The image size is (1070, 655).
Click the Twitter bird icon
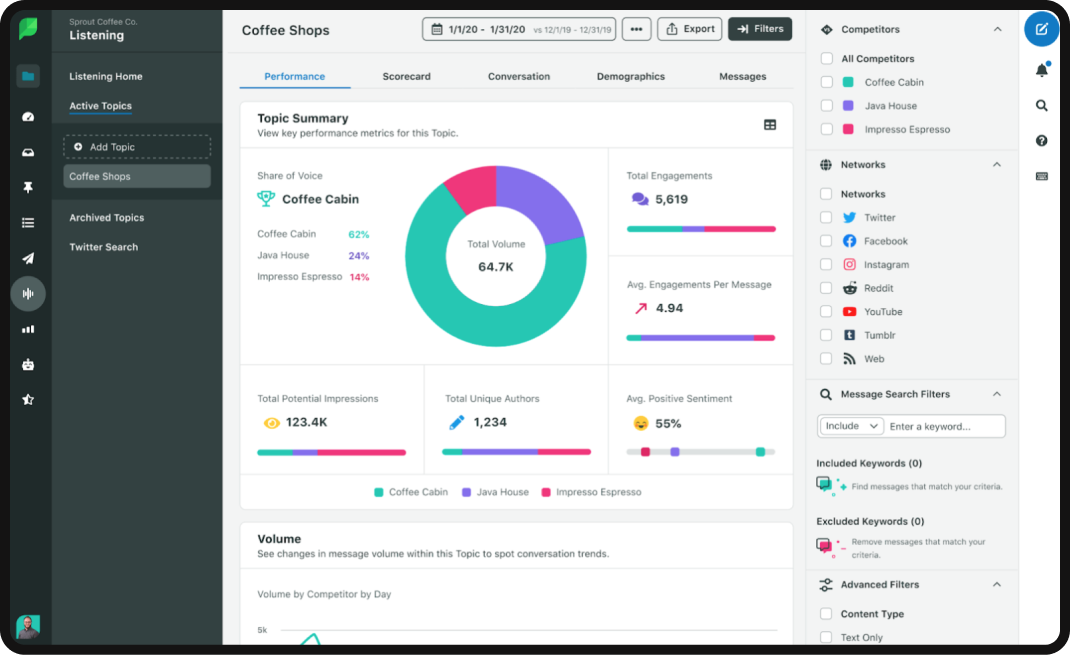(x=849, y=218)
